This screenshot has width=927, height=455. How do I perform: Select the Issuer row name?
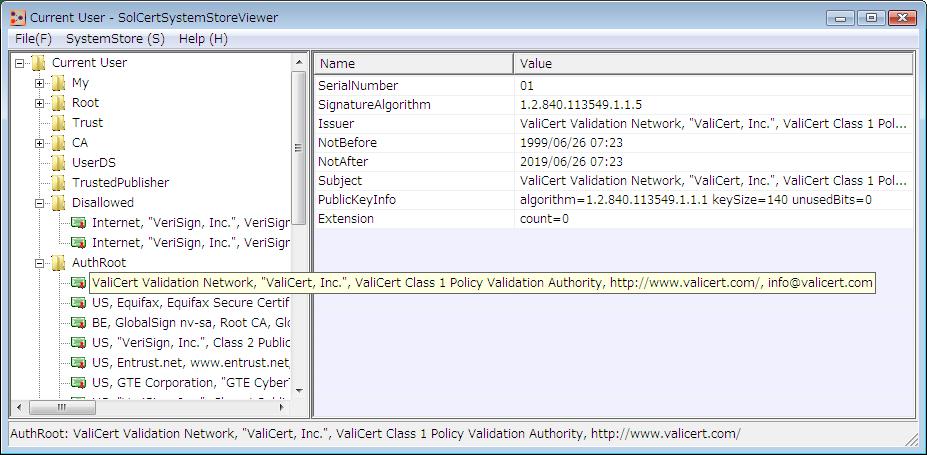336,124
